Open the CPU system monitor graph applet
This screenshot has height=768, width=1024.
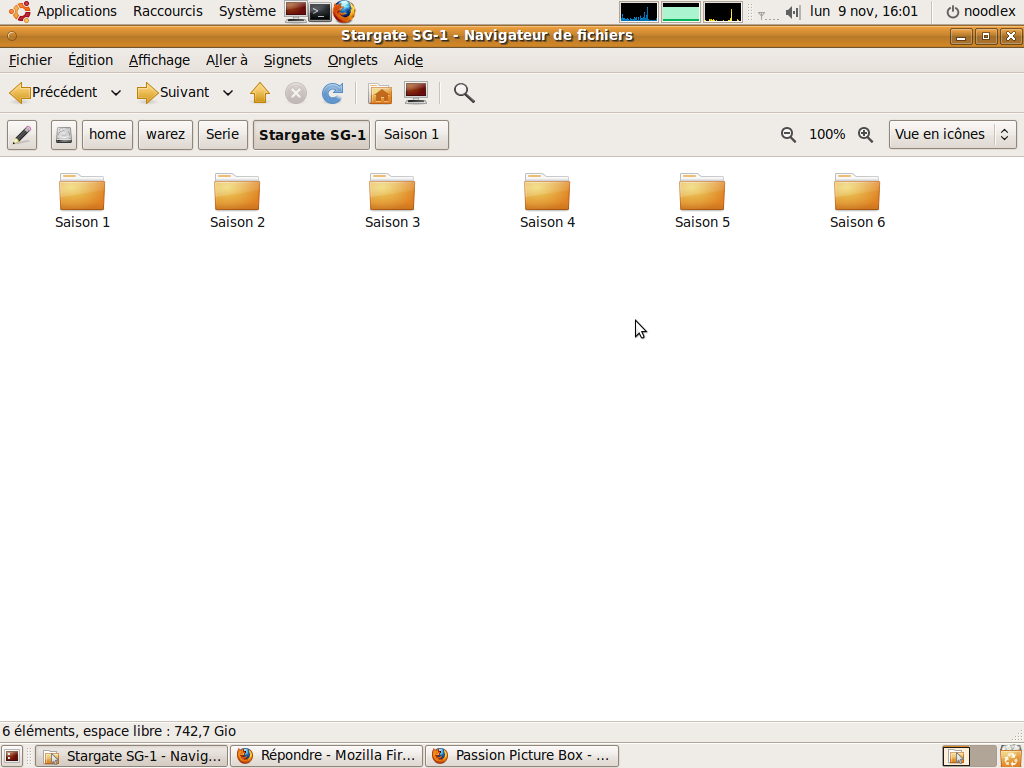639,12
